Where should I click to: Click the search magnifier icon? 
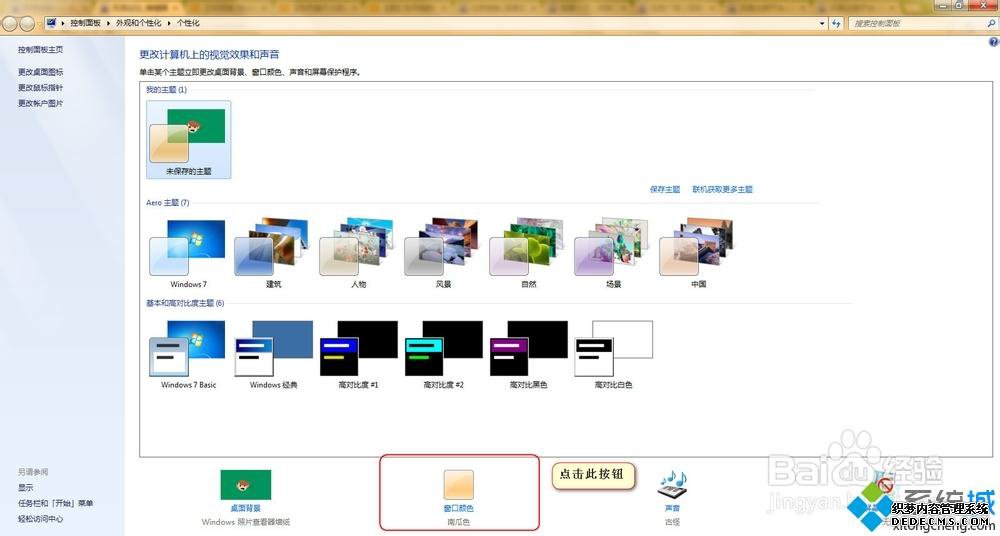tap(990, 23)
